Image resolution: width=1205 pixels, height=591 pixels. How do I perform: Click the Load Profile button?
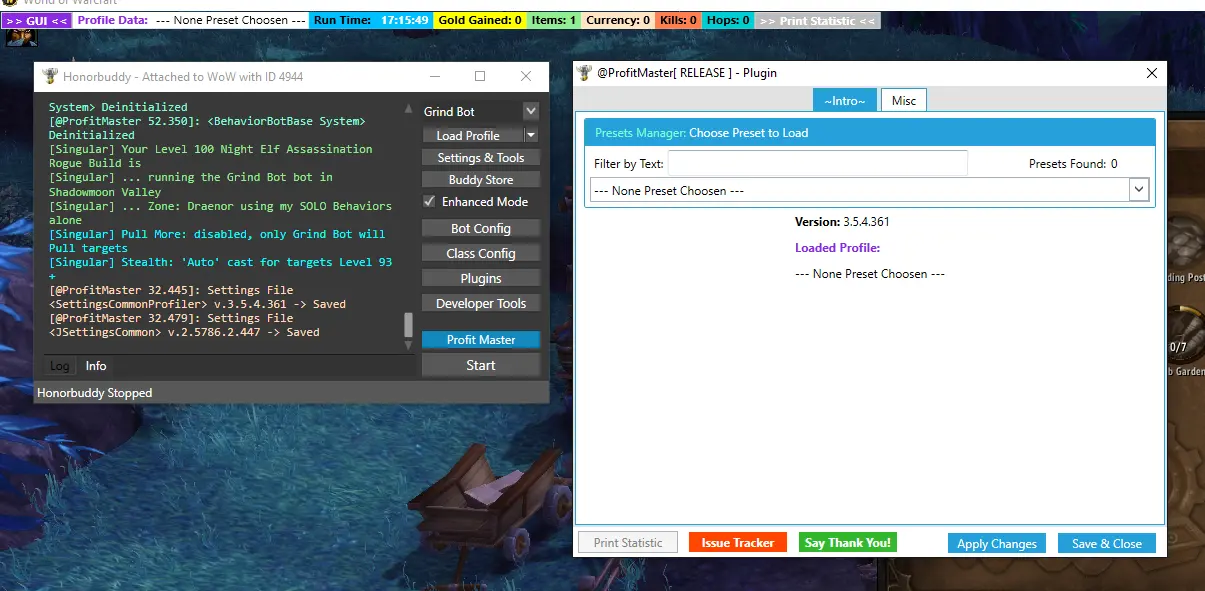[x=473, y=135]
